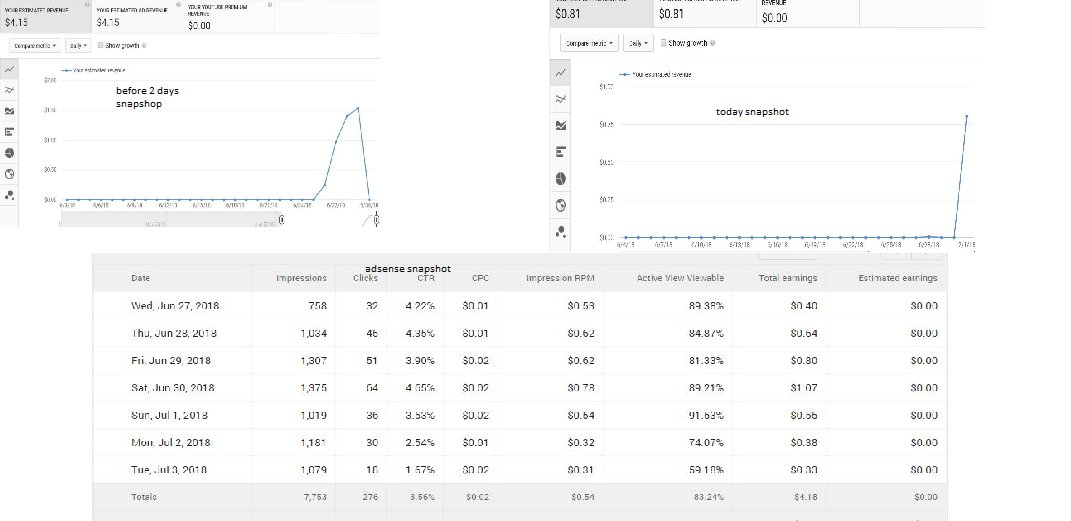
Task: Enable Show growth checkbox in before-2-days panel
Action: pyautogui.click(x=100, y=46)
